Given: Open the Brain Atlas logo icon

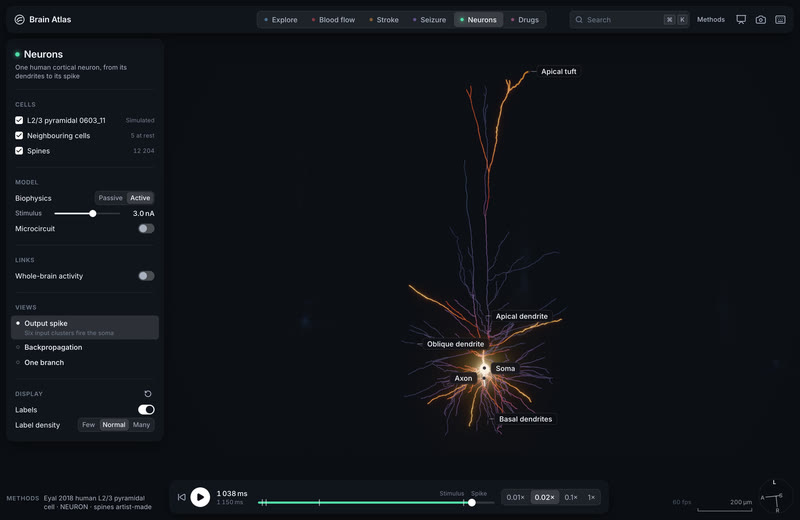Looking at the screenshot, I should (19, 19).
